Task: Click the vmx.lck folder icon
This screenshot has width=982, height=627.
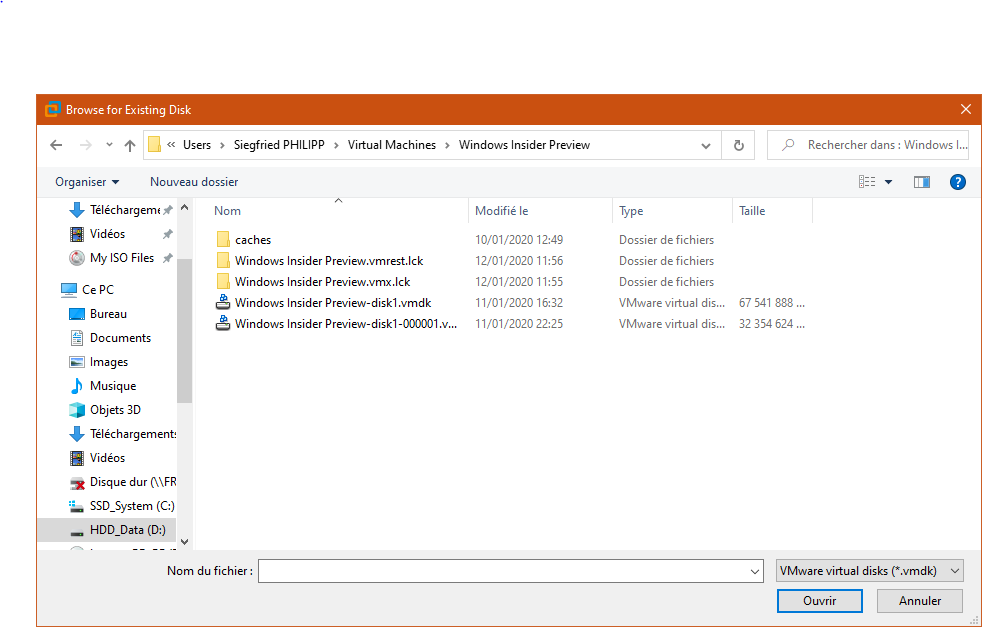Action: 223,282
